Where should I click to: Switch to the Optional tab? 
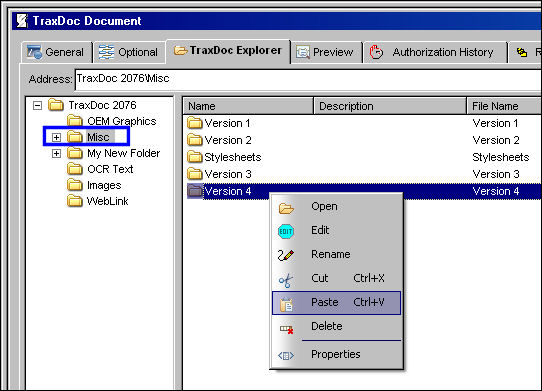[129, 52]
